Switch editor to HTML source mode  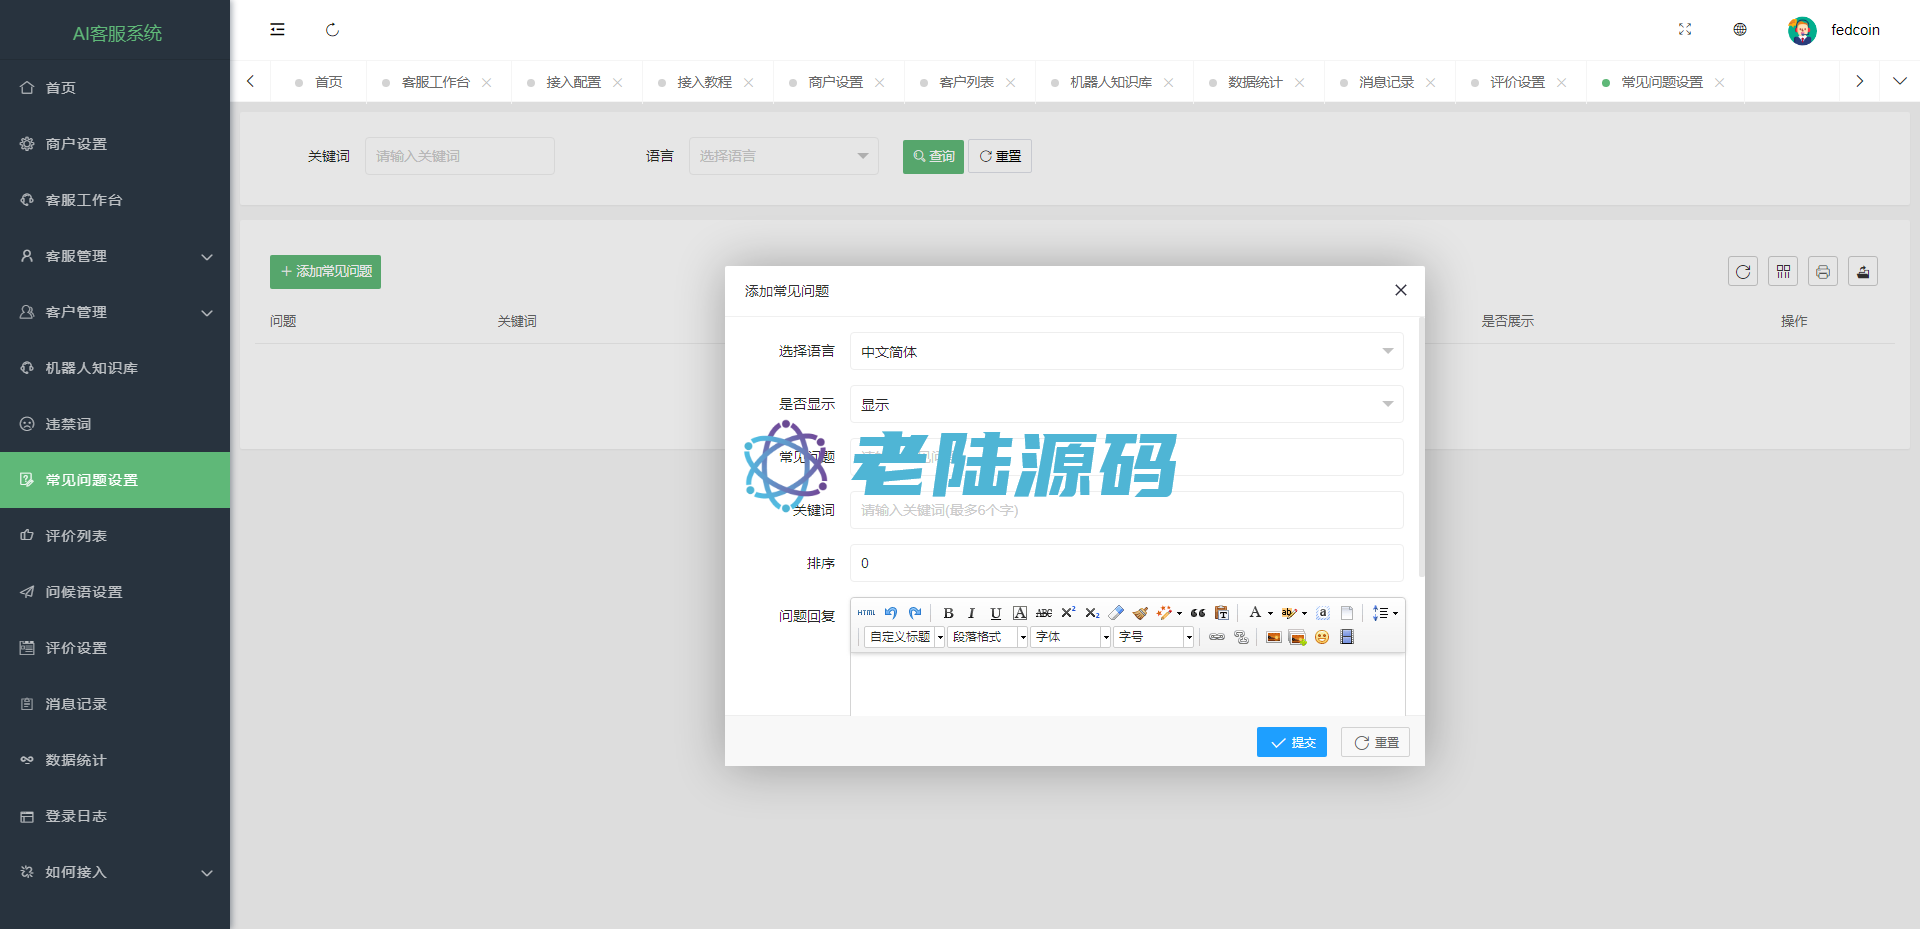point(866,613)
